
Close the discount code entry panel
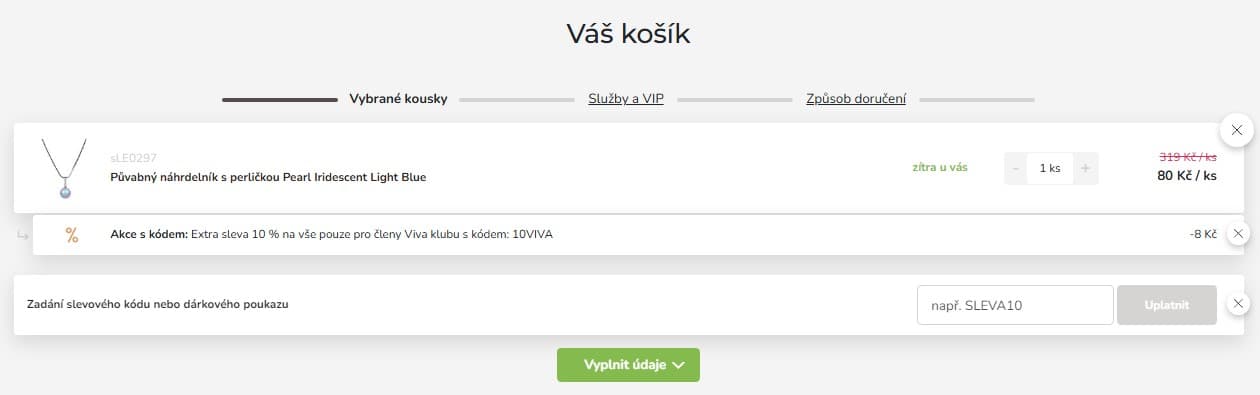pos(1238,304)
